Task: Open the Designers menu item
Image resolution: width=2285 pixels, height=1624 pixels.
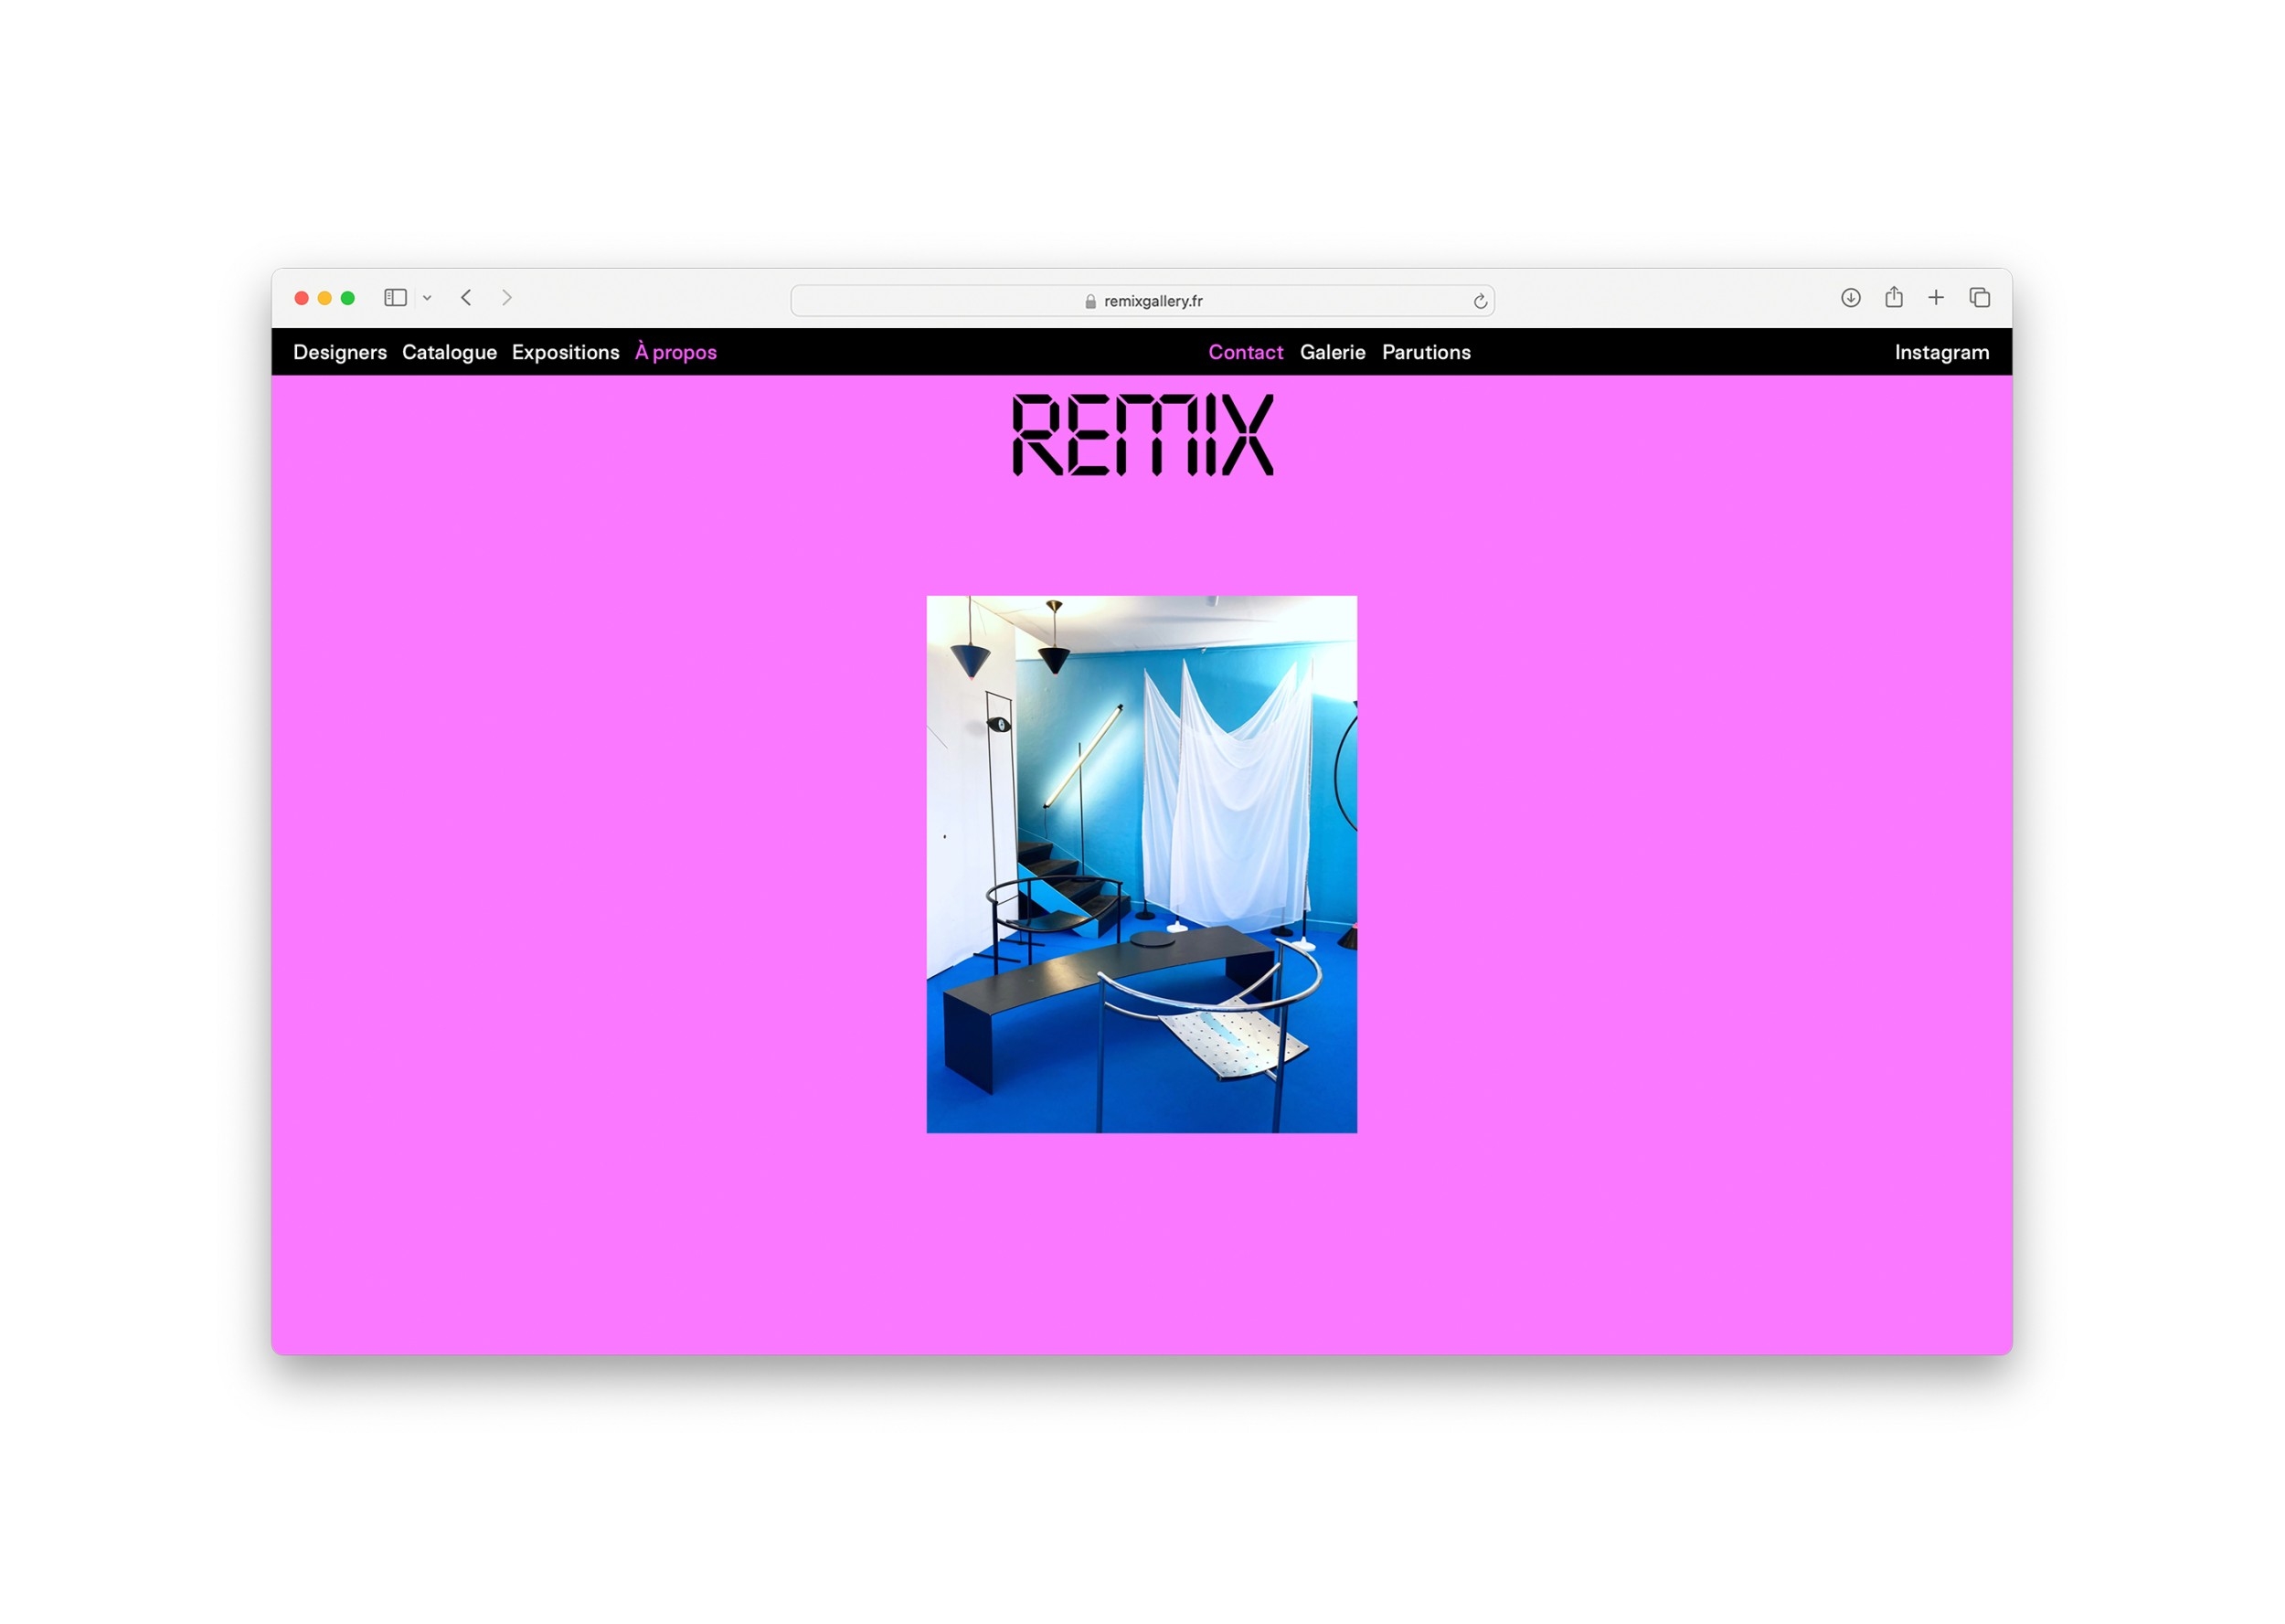Action: coord(340,352)
